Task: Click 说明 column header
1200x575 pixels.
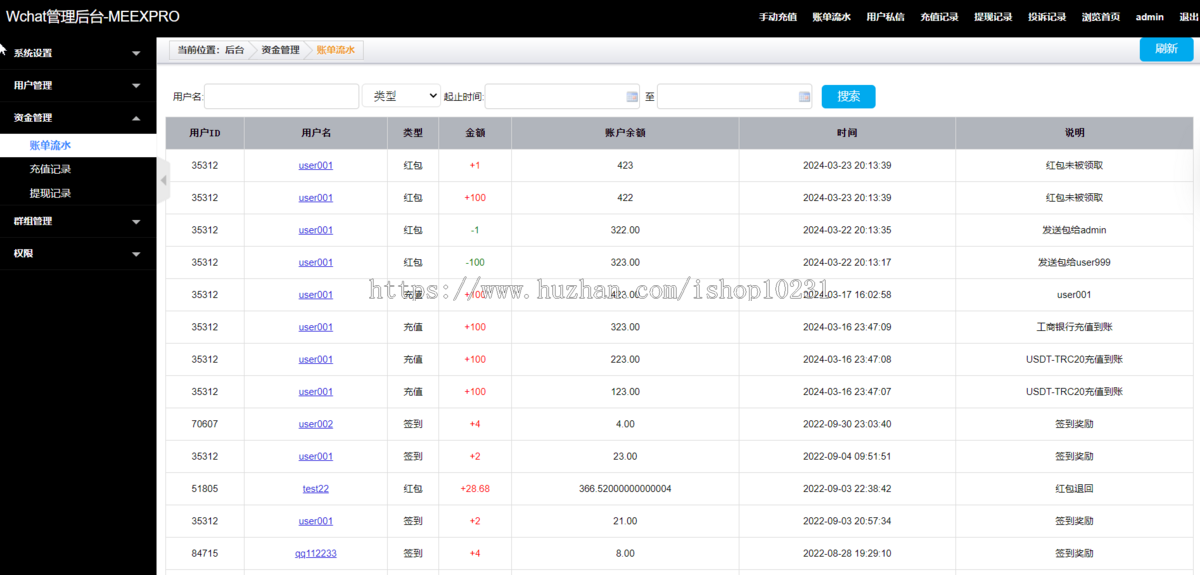Action: [x=1074, y=133]
